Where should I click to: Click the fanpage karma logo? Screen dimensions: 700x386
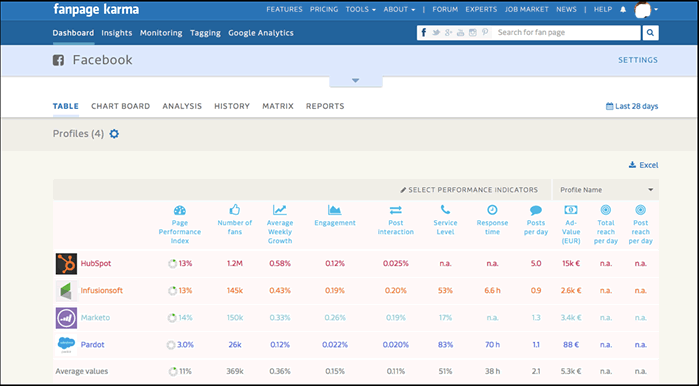pyautogui.click(x=96, y=9)
